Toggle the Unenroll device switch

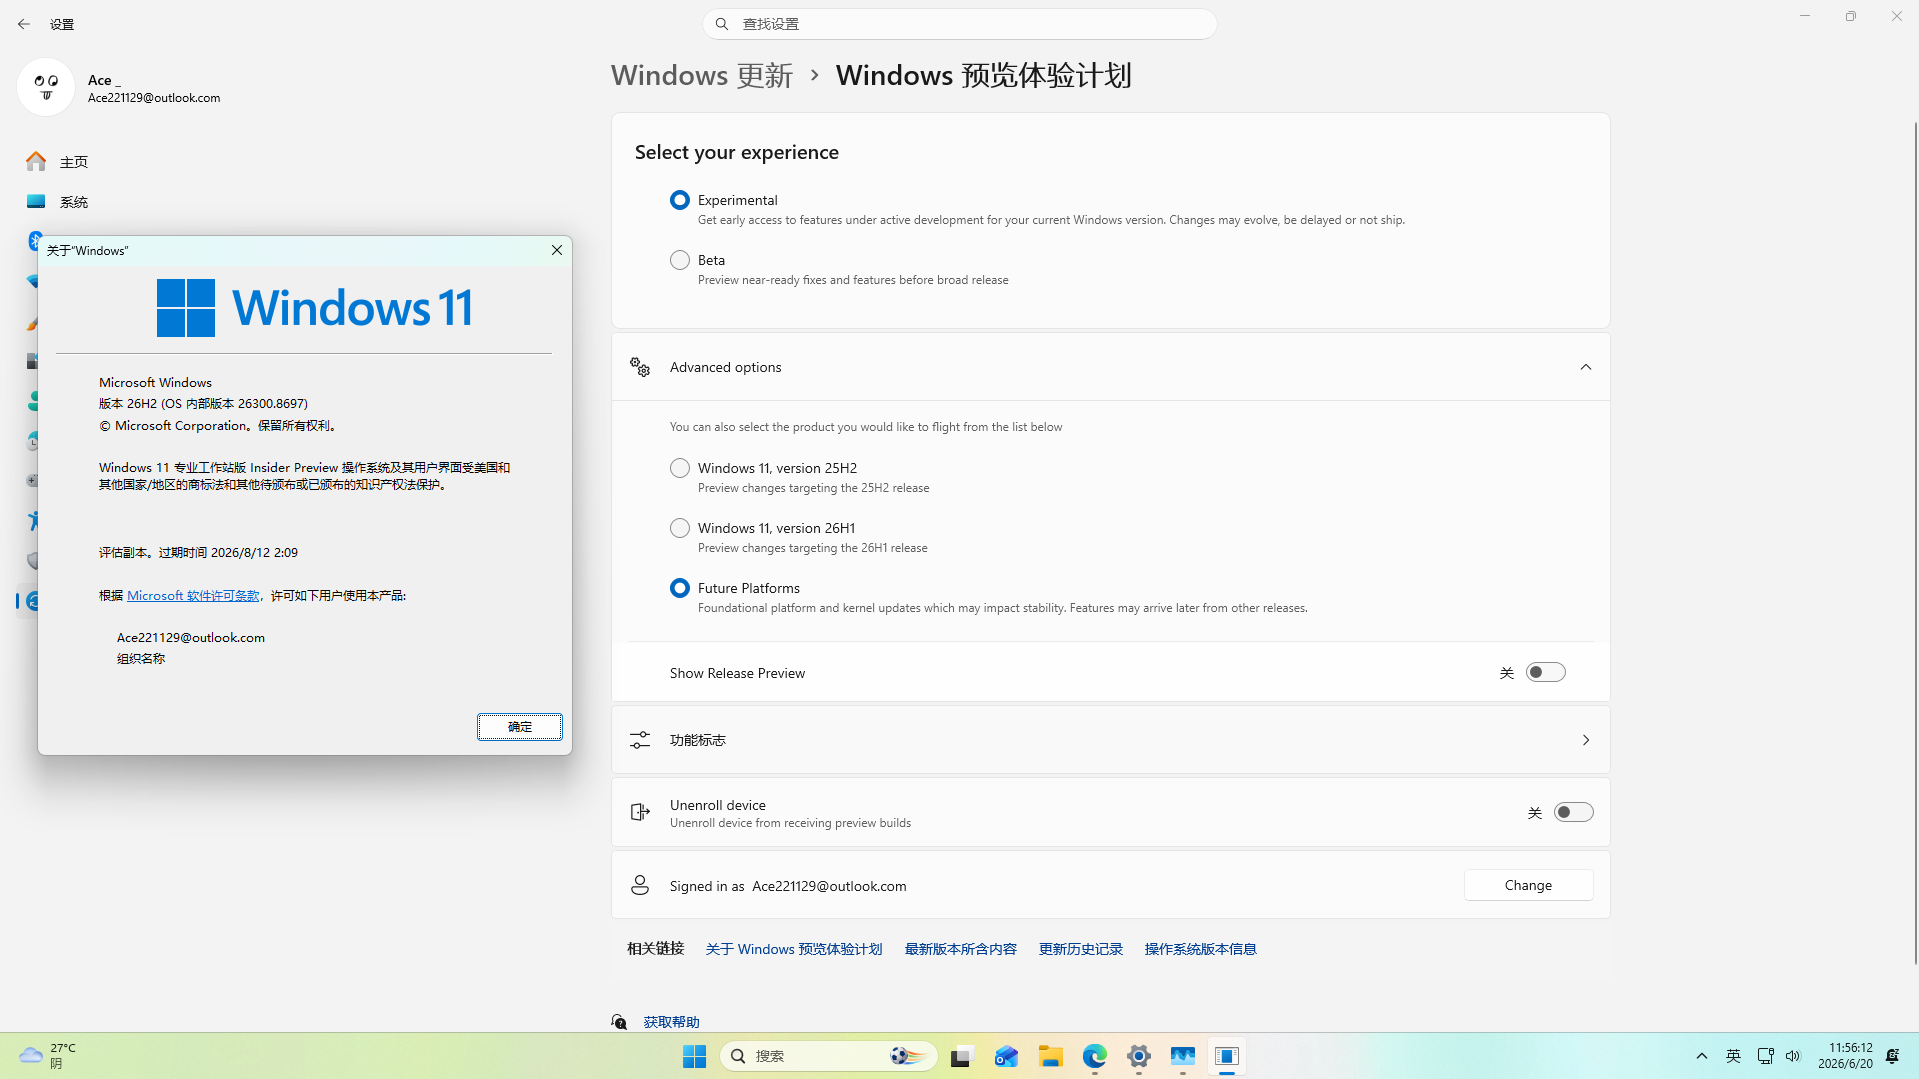click(1574, 813)
